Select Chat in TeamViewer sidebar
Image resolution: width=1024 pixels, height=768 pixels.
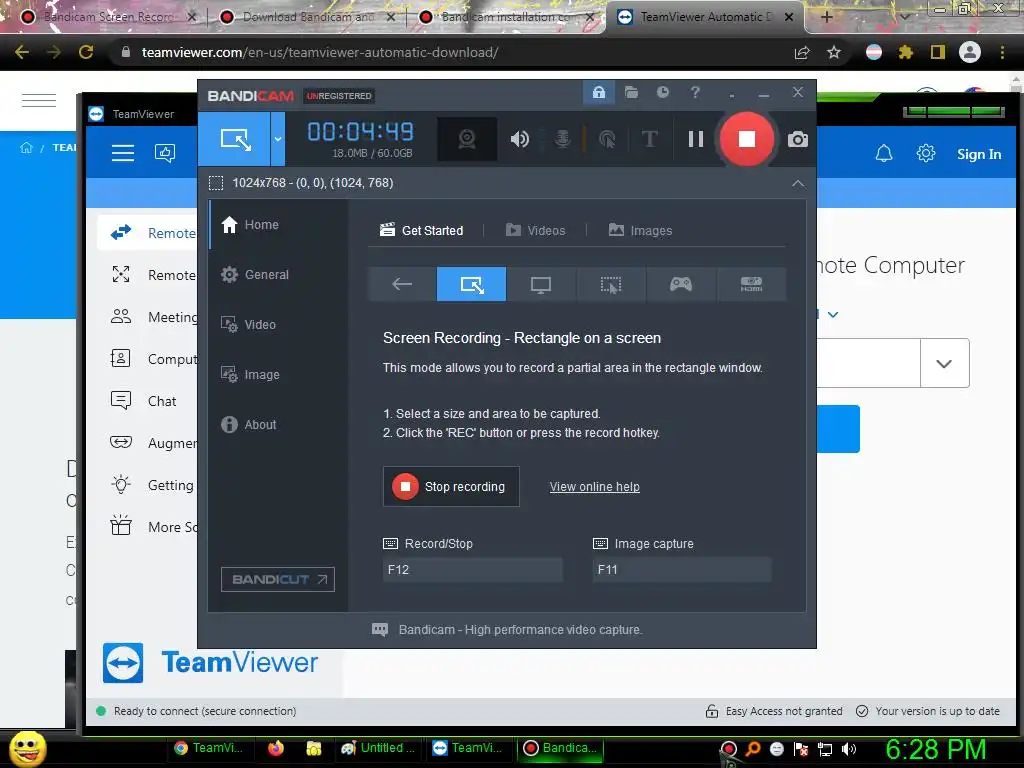click(x=148, y=401)
